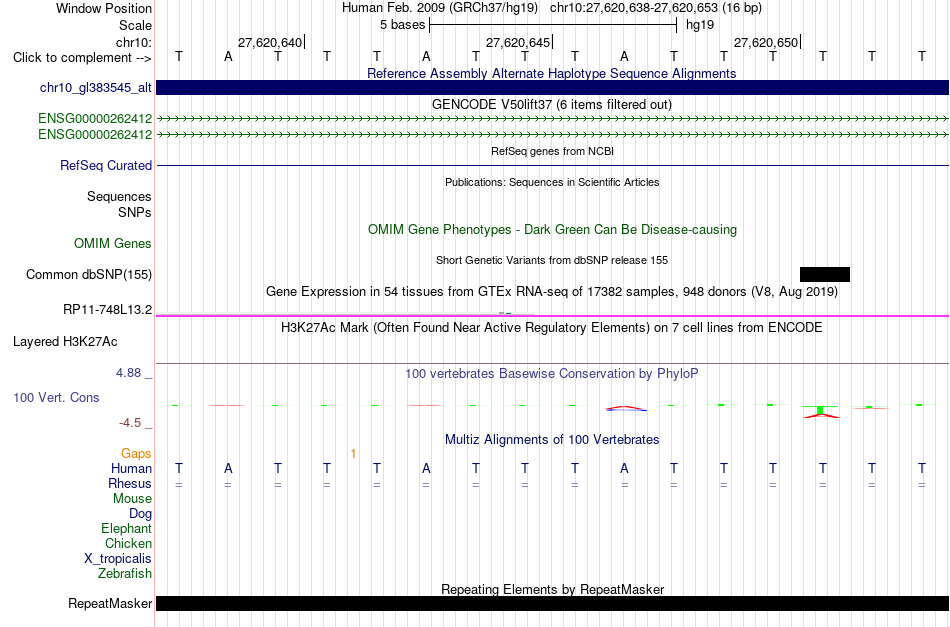Click the Chicken species label
Image resolution: width=950 pixels, height=627 pixels.
pyautogui.click(x=128, y=543)
